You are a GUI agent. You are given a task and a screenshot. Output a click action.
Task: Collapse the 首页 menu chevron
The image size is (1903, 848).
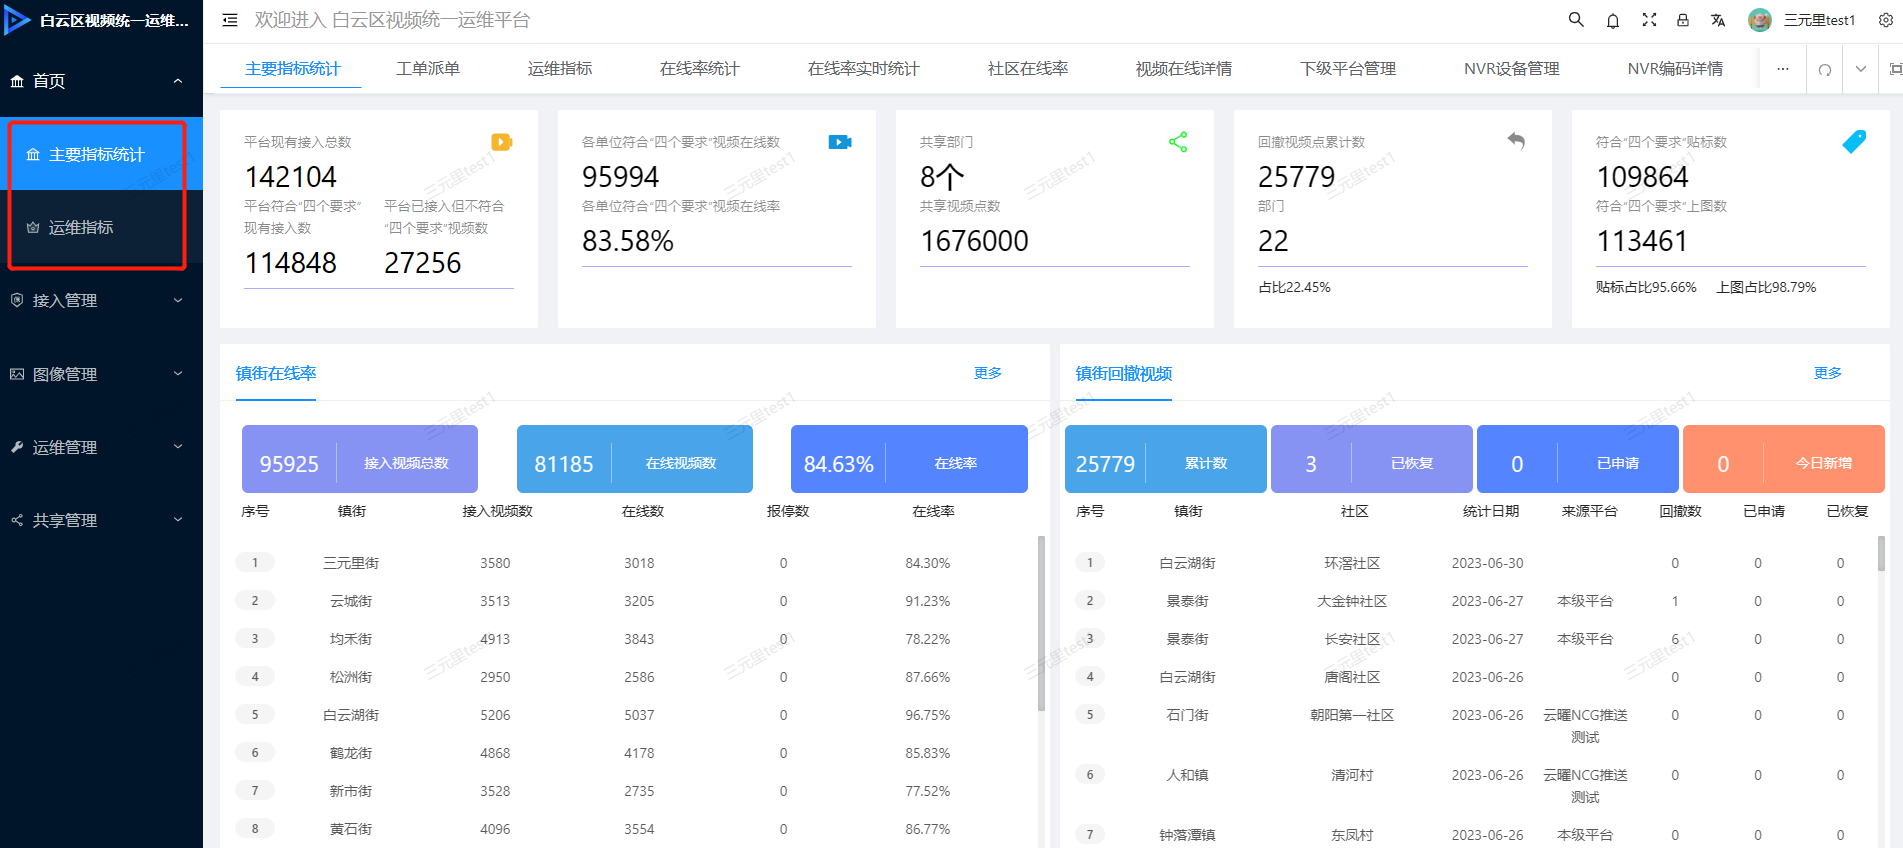(178, 81)
